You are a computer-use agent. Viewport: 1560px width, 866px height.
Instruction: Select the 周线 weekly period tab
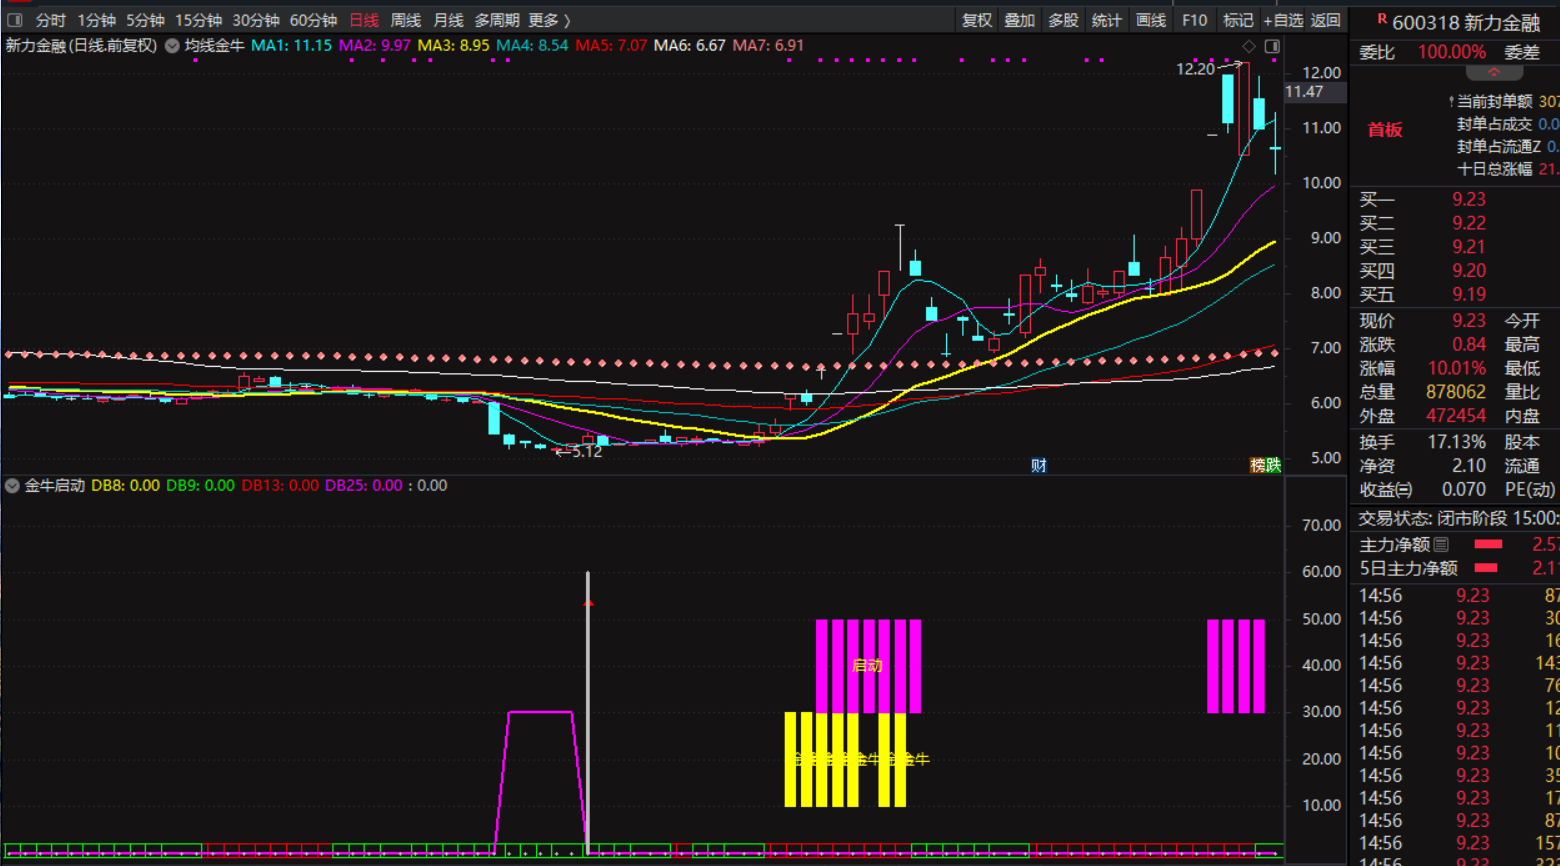[x=405, y=20]
